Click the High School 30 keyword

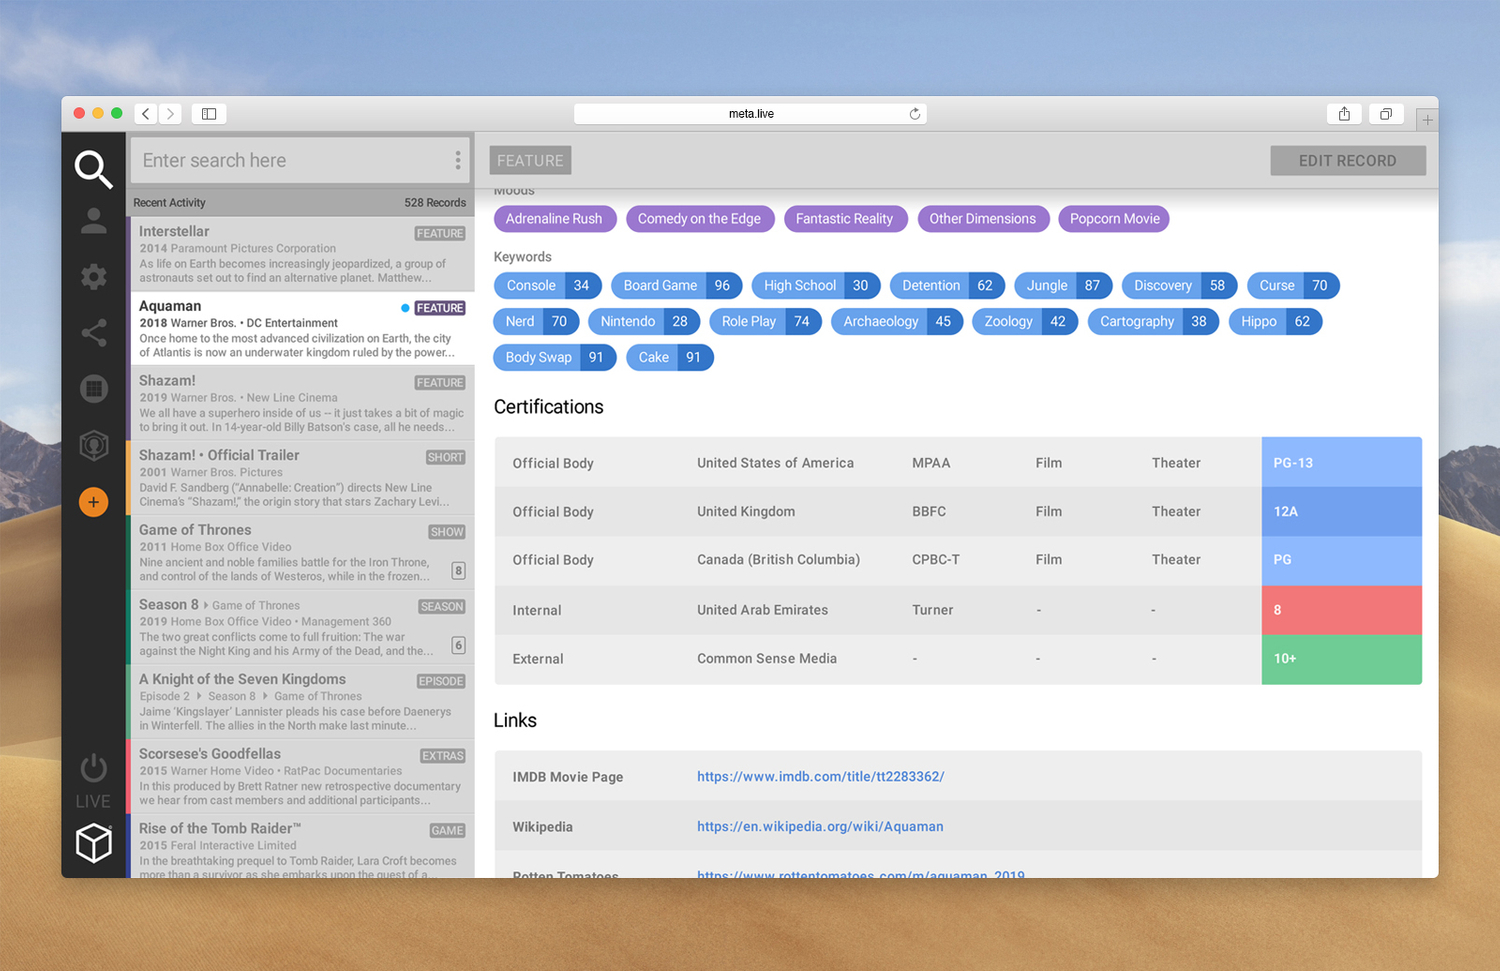816,285
